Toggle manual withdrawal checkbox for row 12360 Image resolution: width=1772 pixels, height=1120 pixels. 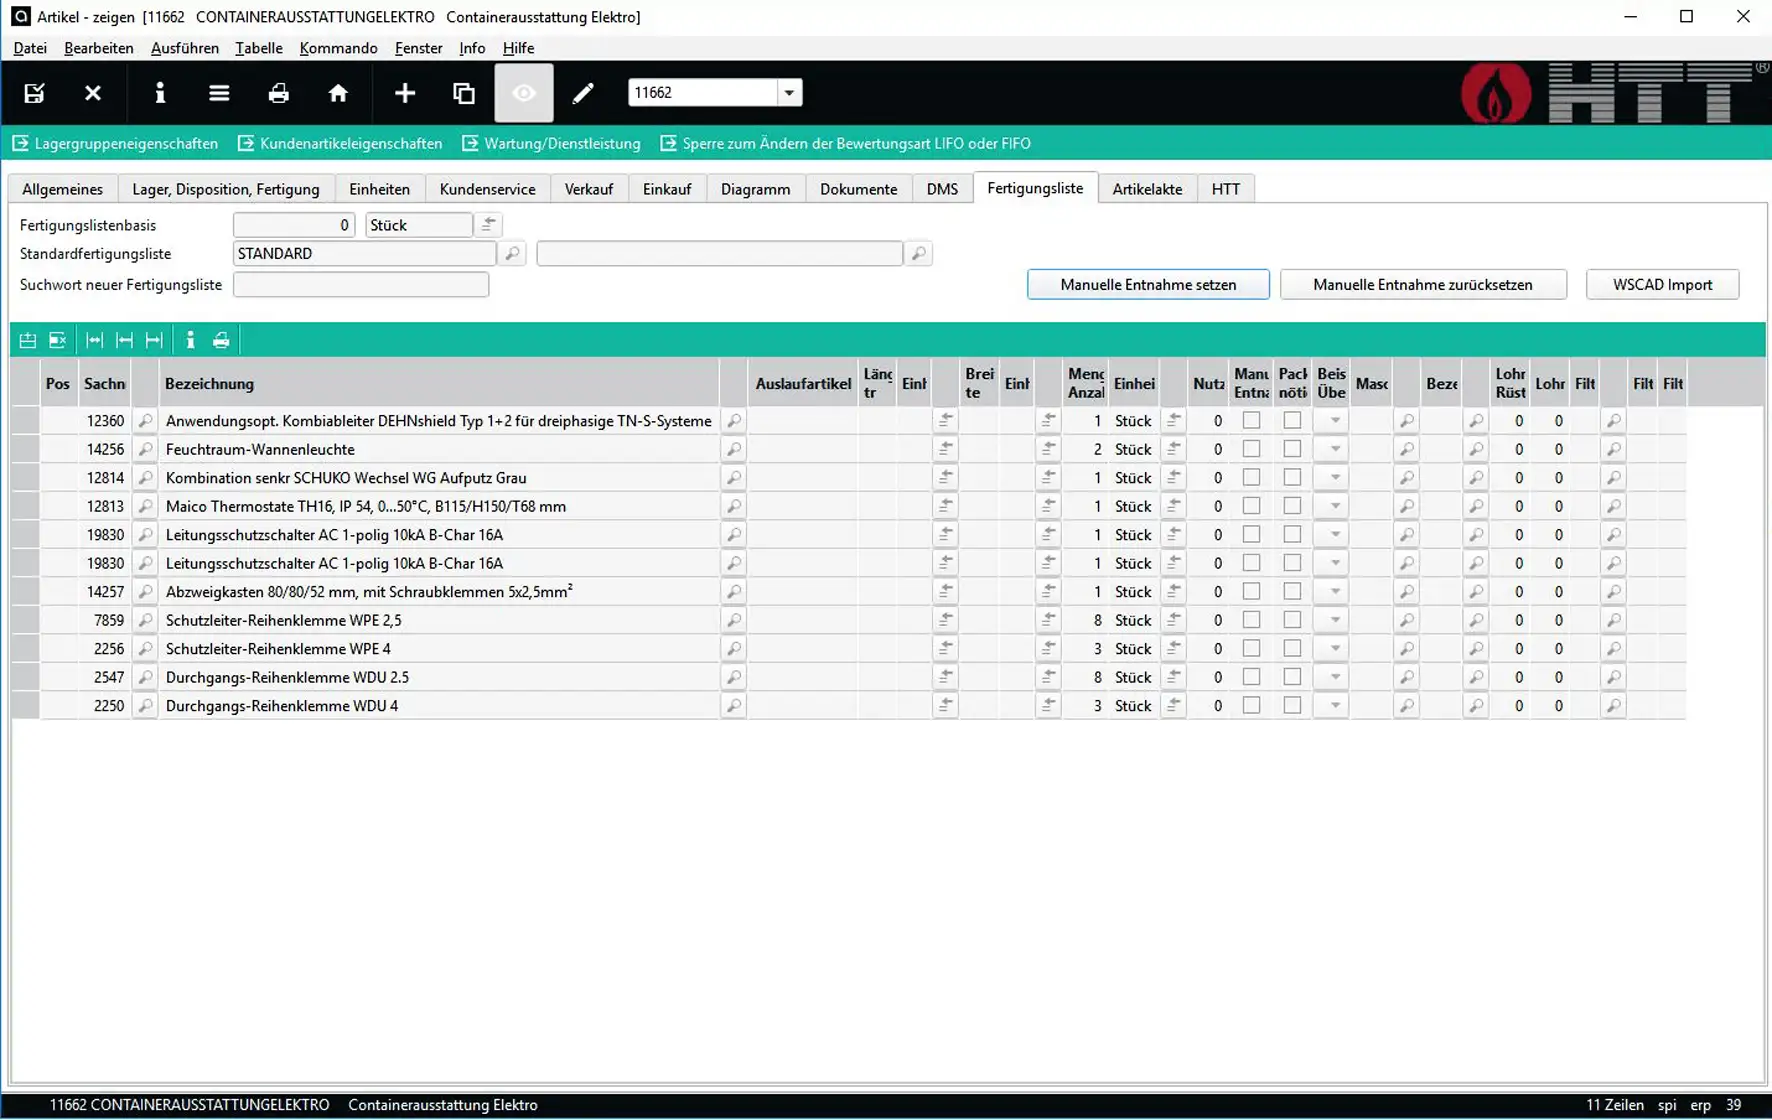1251,421
